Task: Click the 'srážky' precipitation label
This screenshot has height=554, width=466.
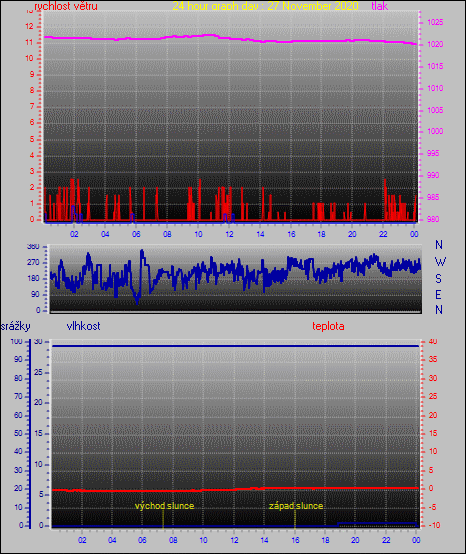Action: [x=16, y=326]
